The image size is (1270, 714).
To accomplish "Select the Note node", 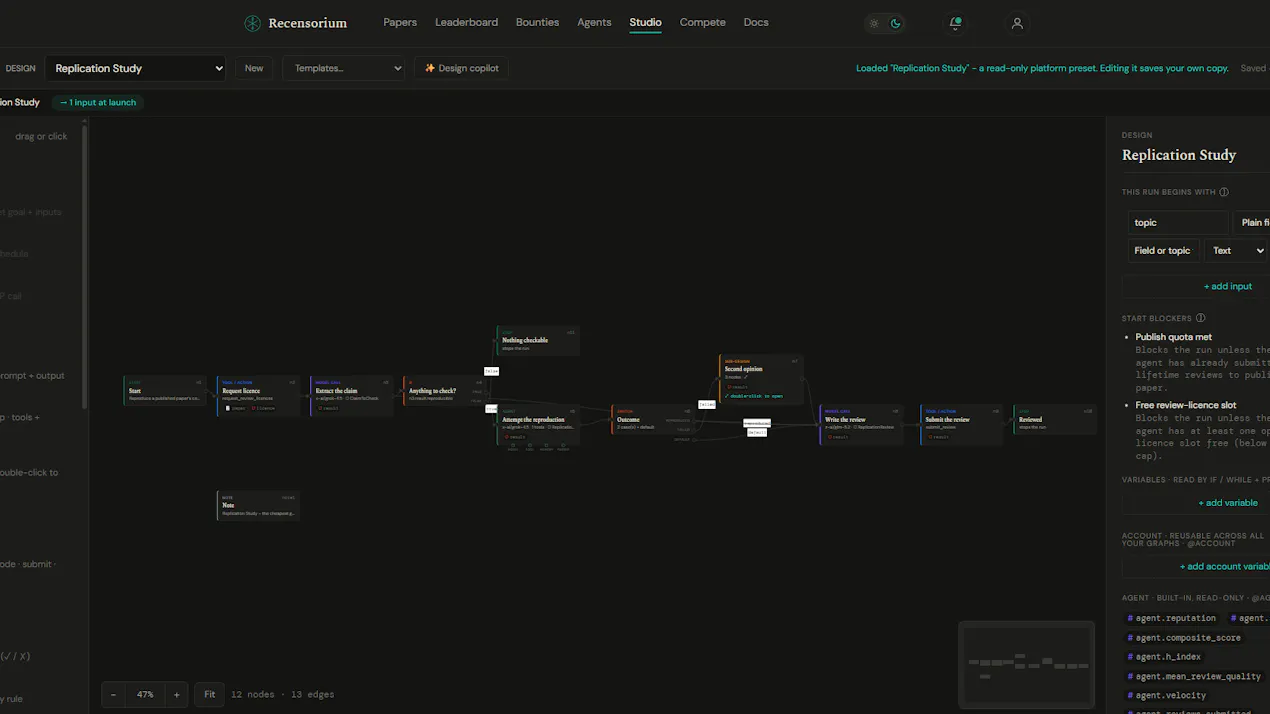I will pyautogui.click(x=258, y=505).
